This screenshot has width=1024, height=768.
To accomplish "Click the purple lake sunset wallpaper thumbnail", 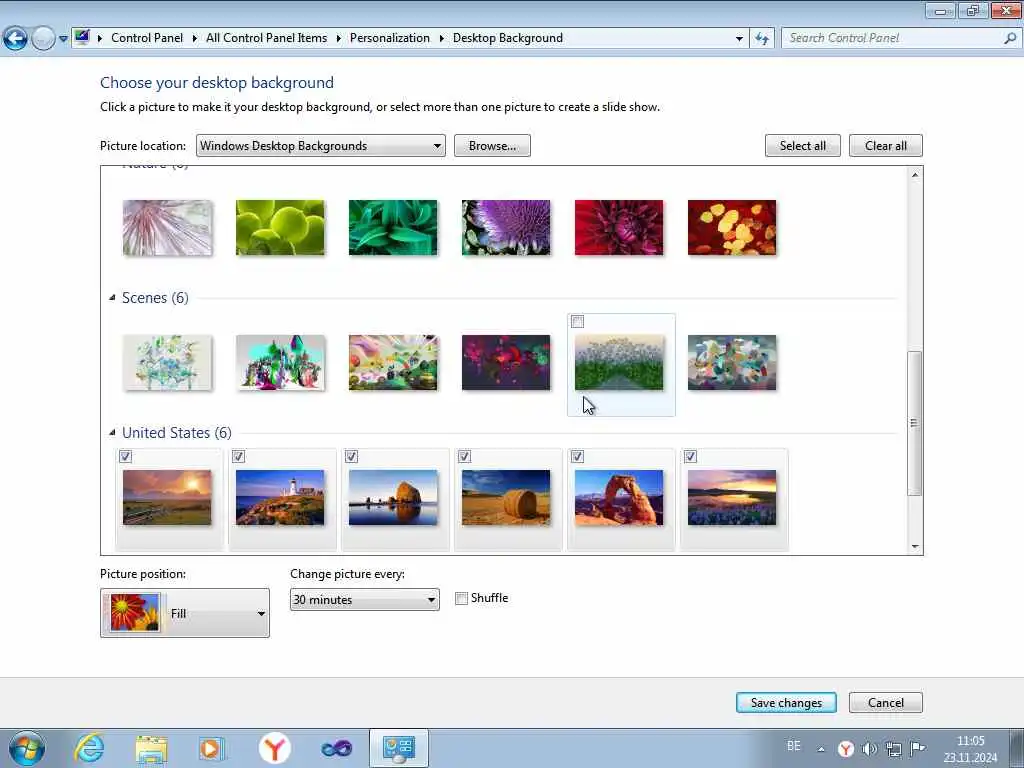I will coord(732,498).
